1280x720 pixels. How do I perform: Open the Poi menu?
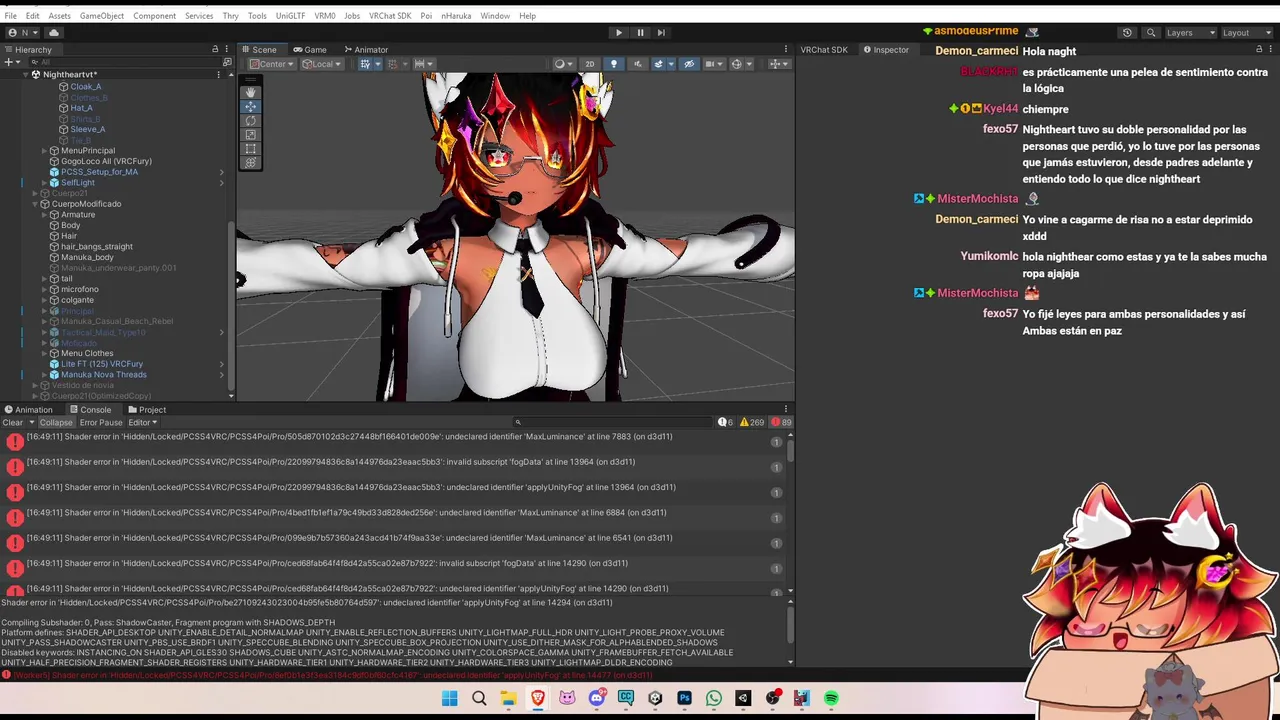tap(426, 16)
